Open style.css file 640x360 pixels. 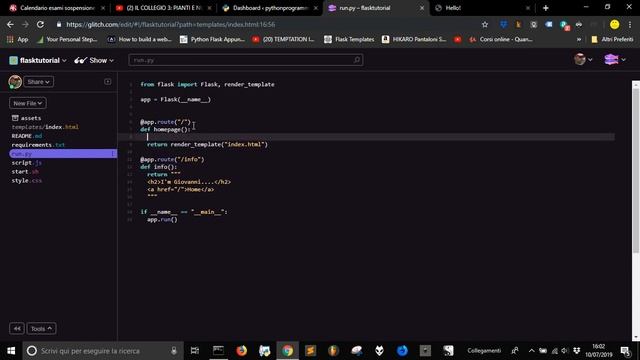point(27,181)
